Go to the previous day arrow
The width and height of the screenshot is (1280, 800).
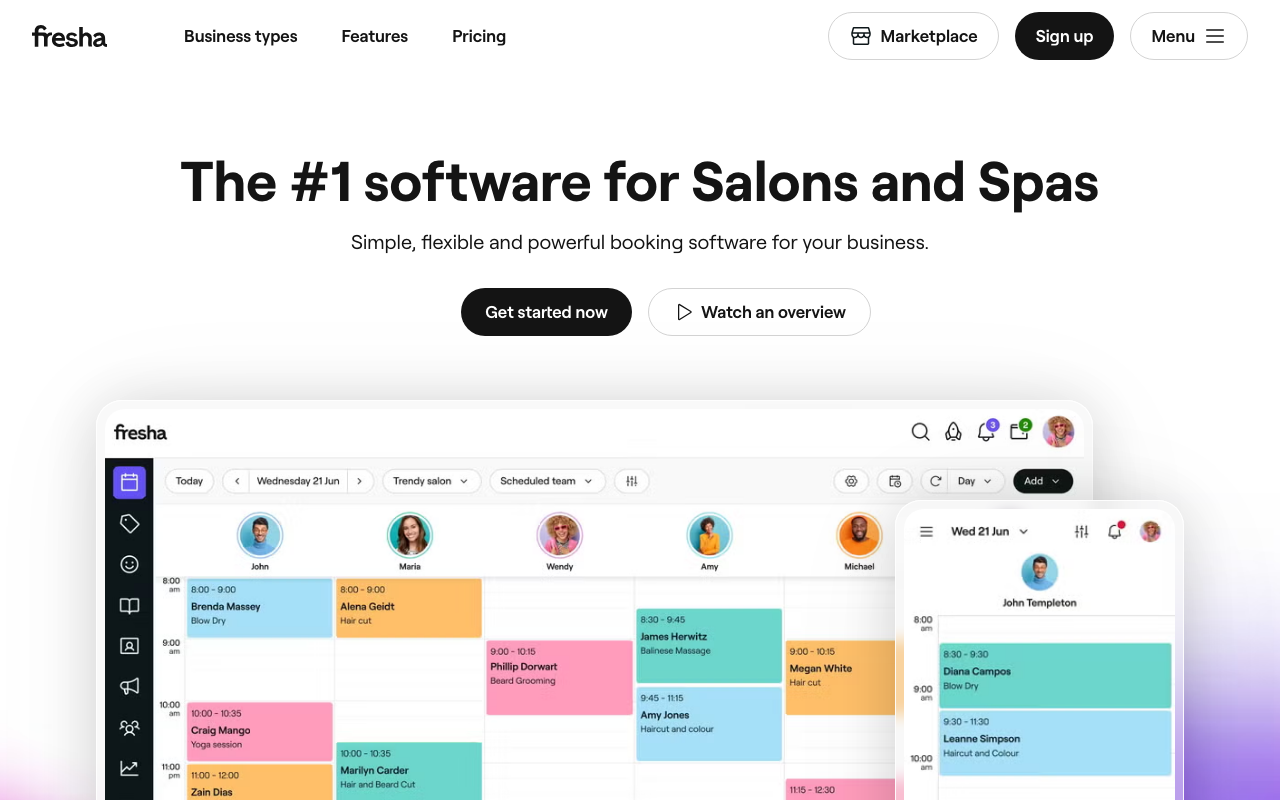click(x=237, y=481)
